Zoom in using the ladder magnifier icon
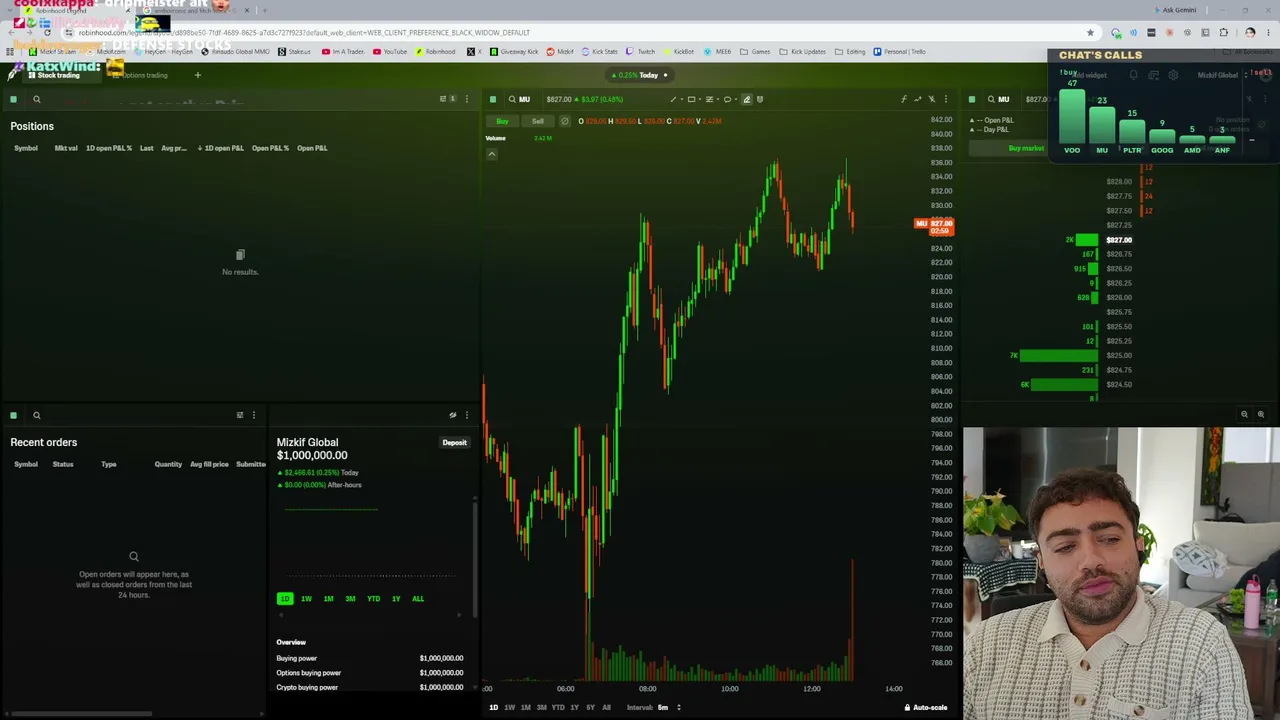Viewport: 1280px width, 720px height. point(1260,414)
